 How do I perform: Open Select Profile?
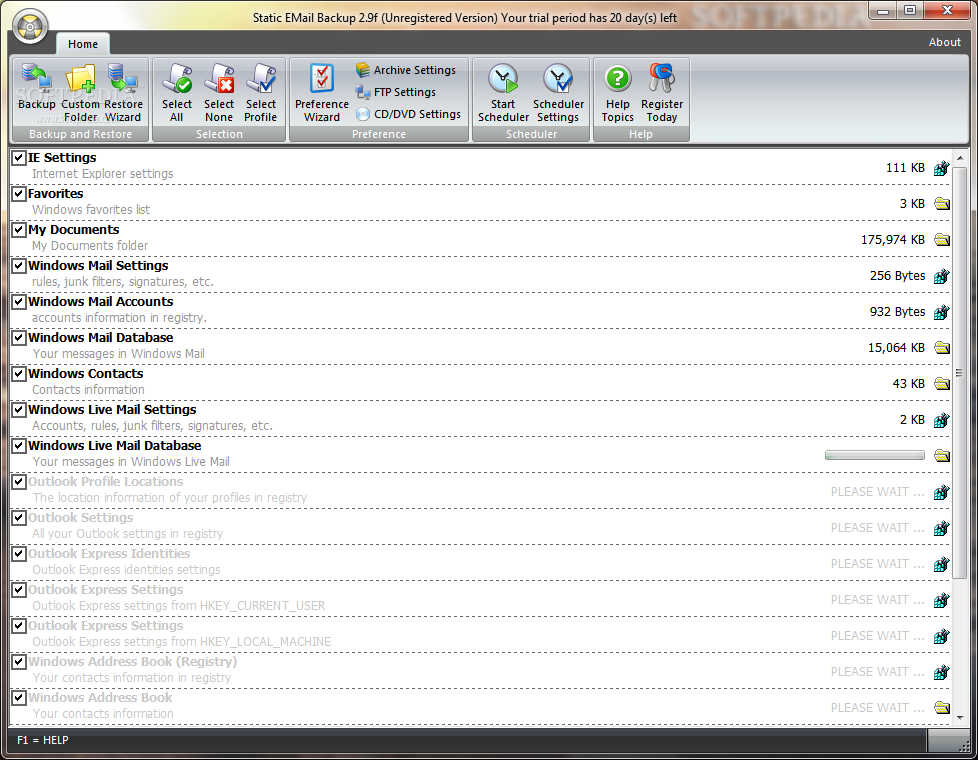tap(261, 92)
